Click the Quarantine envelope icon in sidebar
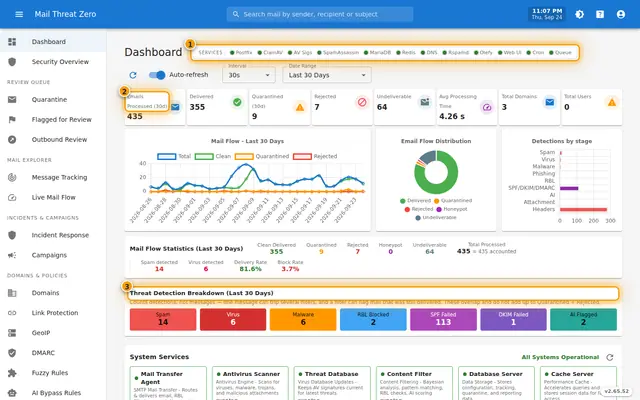This screenshot has width=640, height=400. (x=12, y=100)
